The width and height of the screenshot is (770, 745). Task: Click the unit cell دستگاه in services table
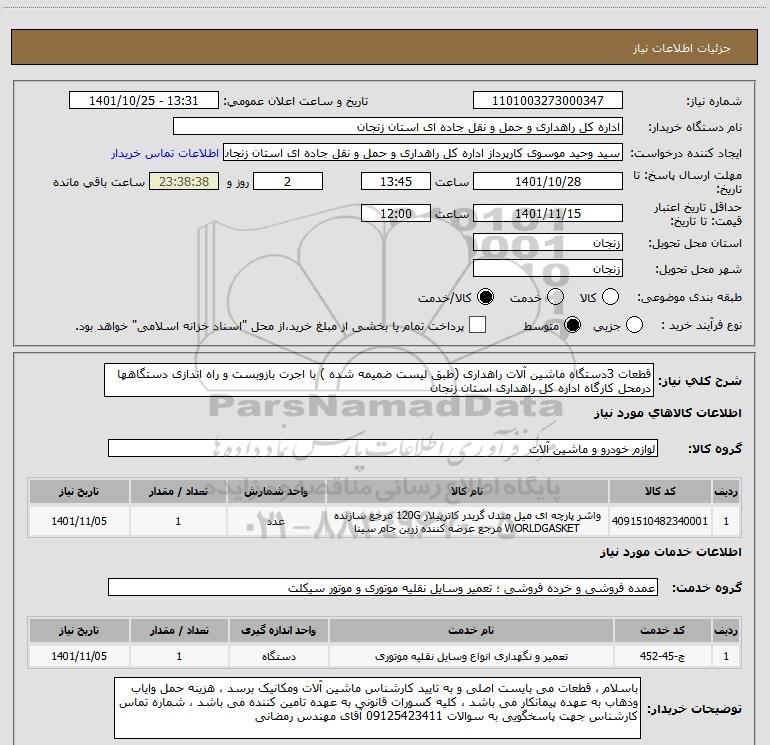click(278, 656)
